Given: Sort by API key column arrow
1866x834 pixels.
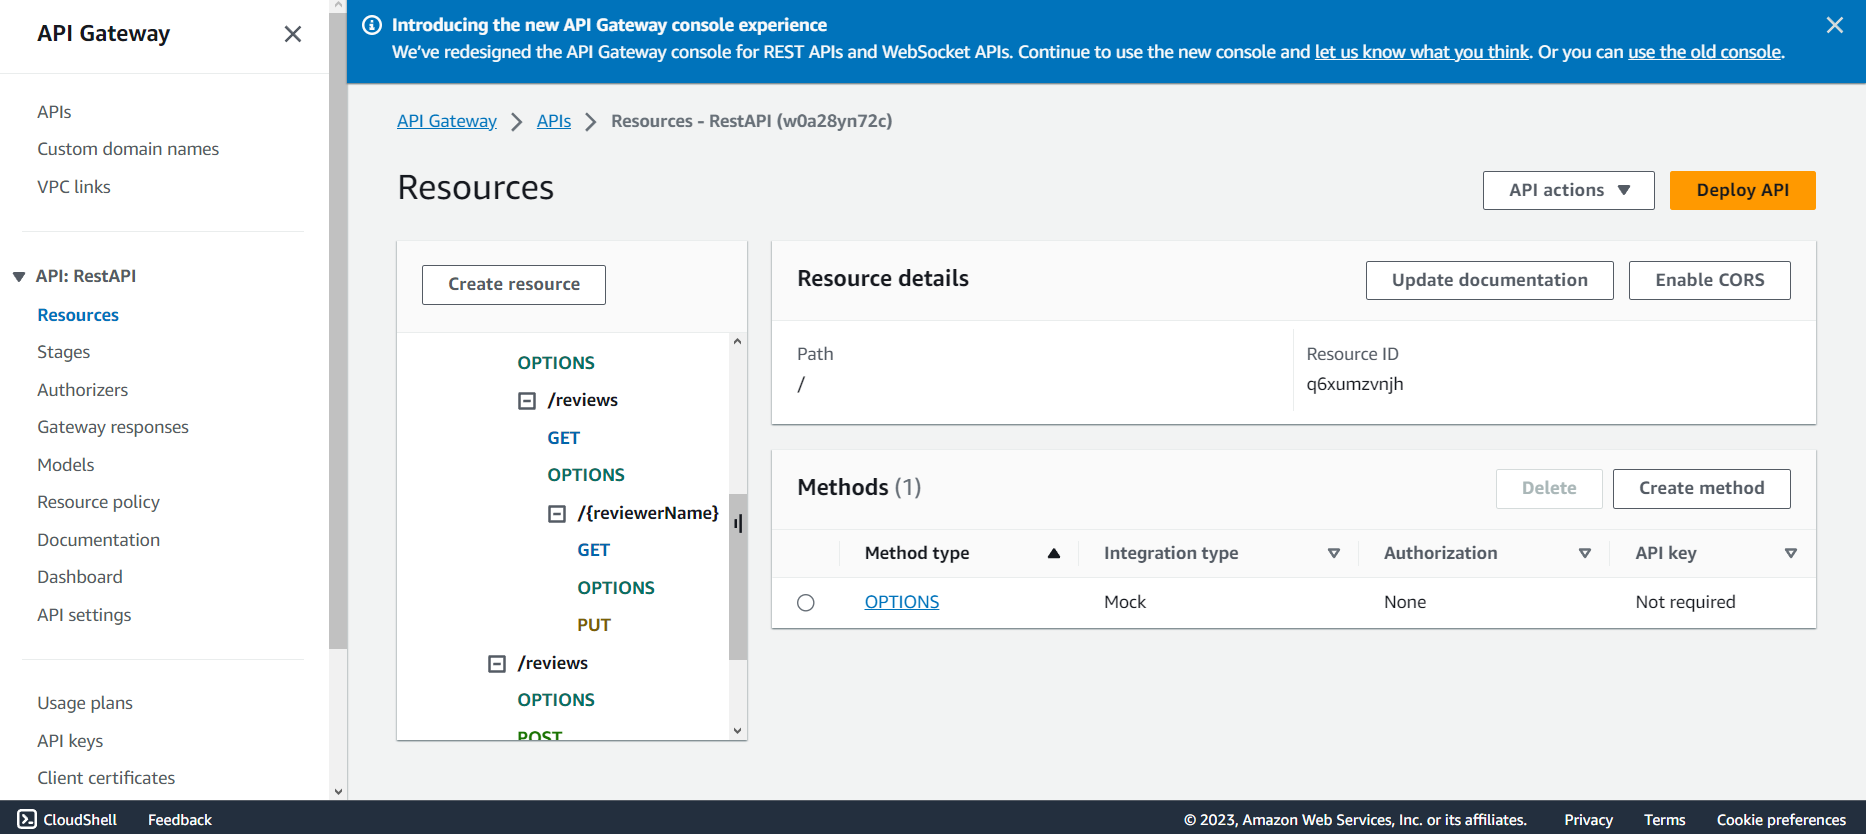Looking at the screenshot, I should [x=1790, y=553].
